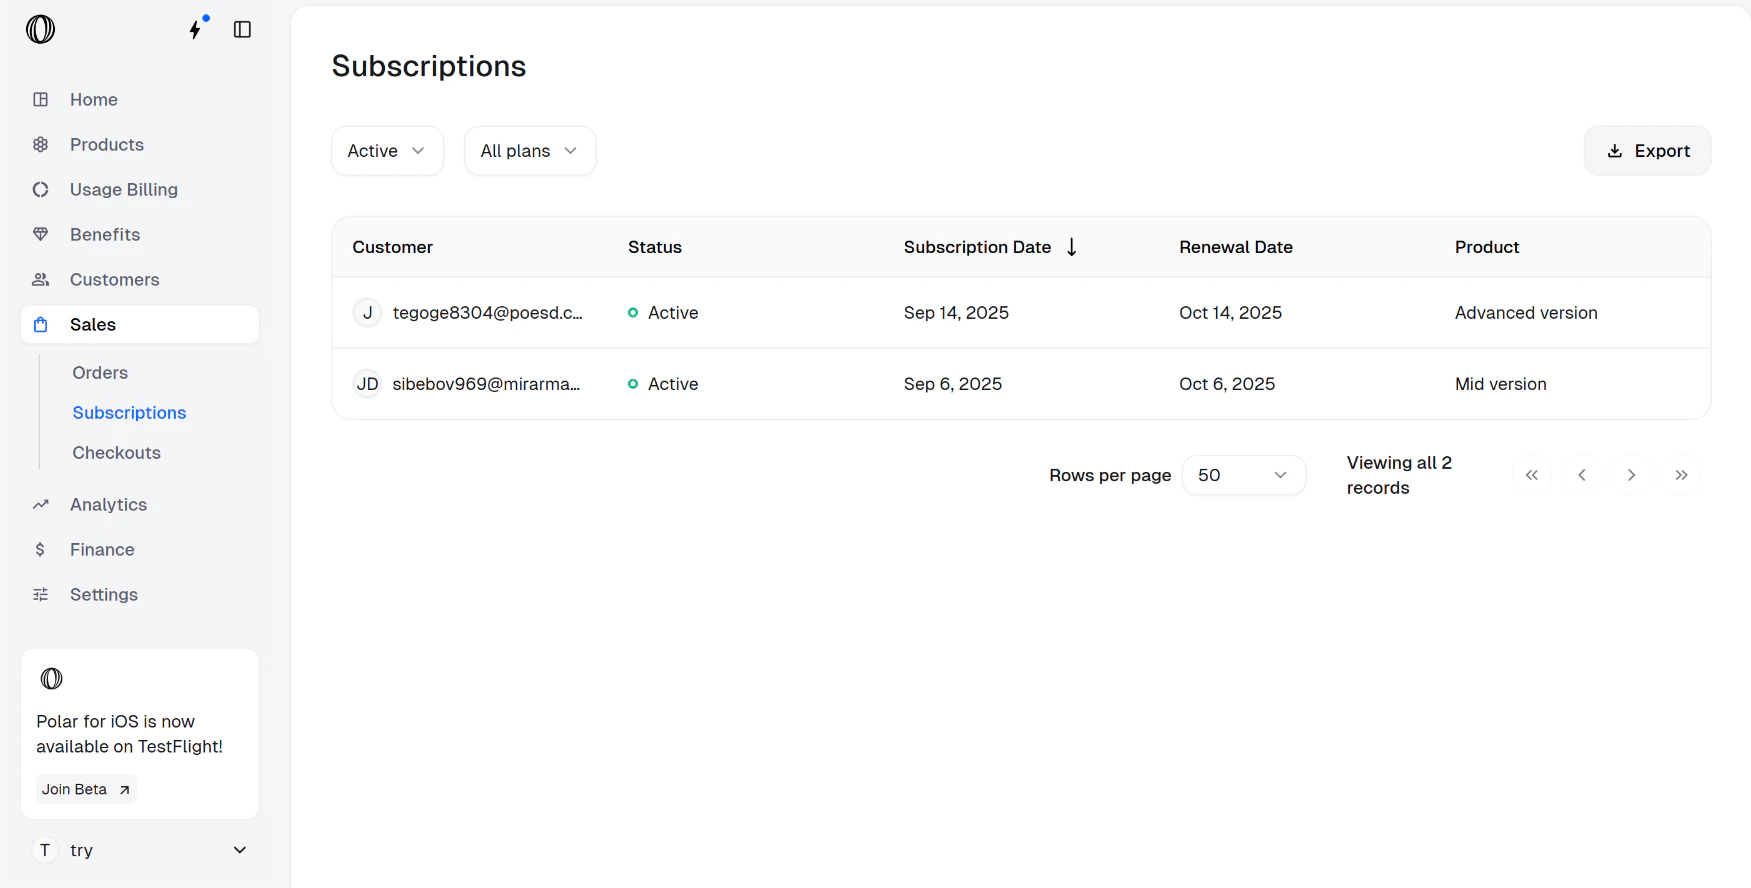Click the Customers people icon

click(41, 279)
